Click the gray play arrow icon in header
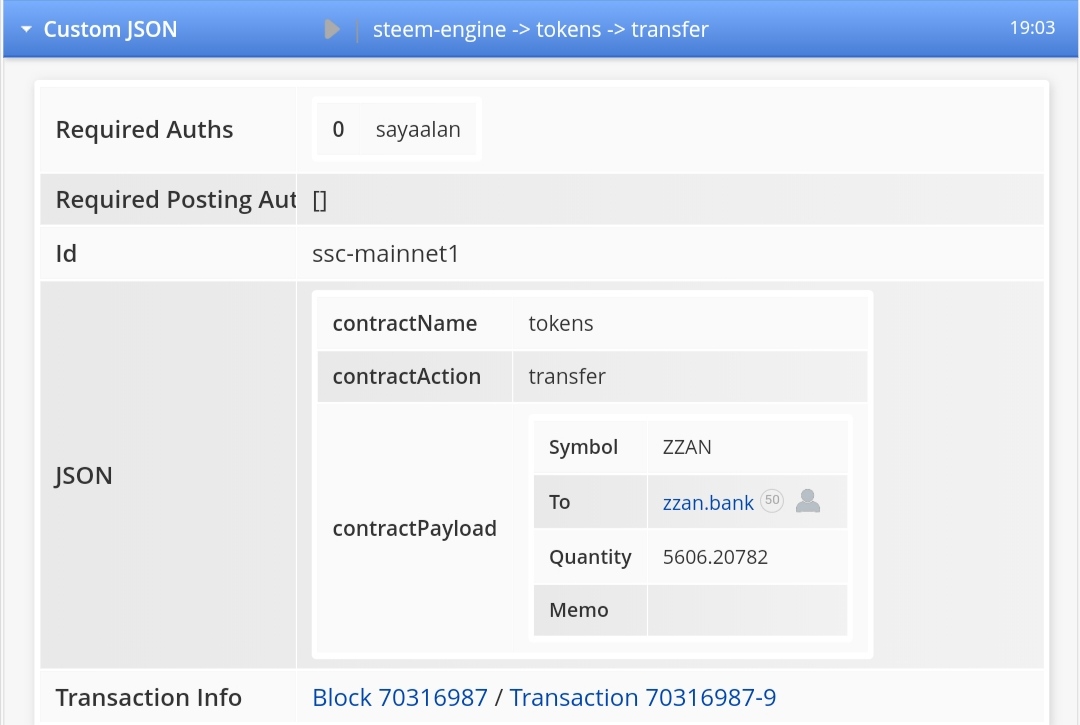Screen dimensions: 1080x725 pos(333,30)
